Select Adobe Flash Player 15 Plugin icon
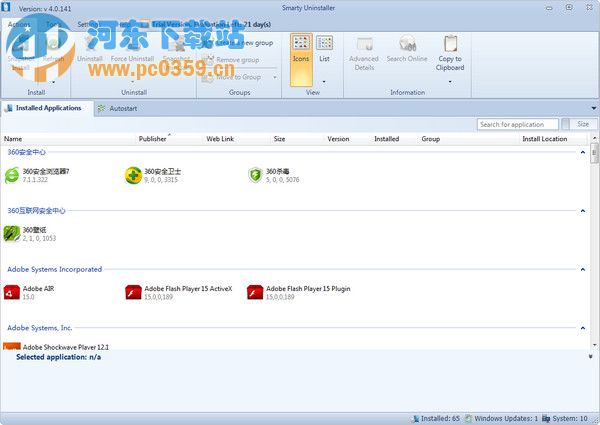Screen dimensions: 600x425 pos(255,292)
